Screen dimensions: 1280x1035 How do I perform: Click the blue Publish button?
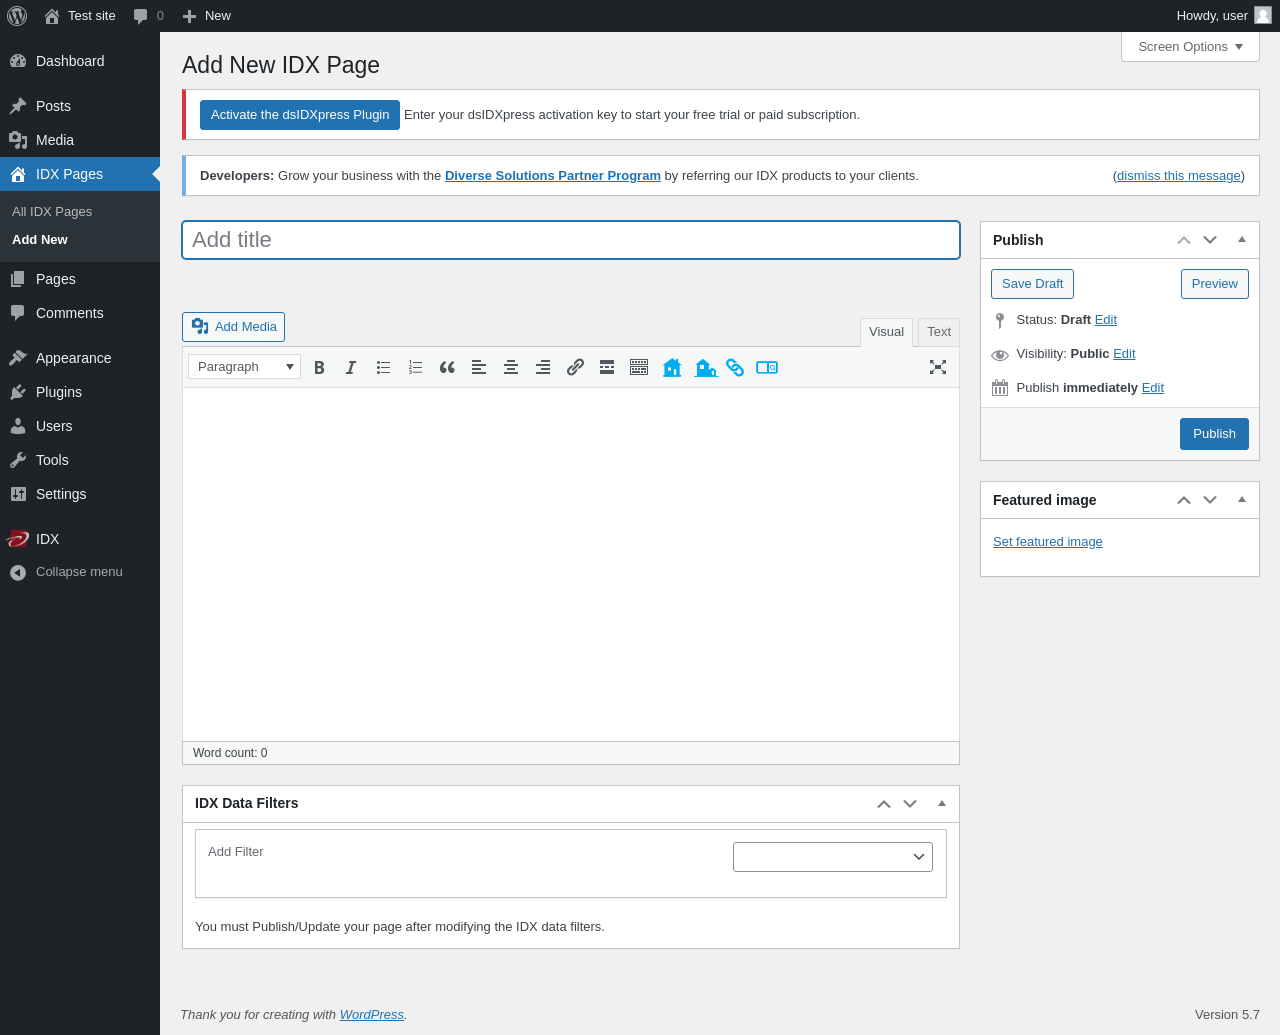[1214, 434]
